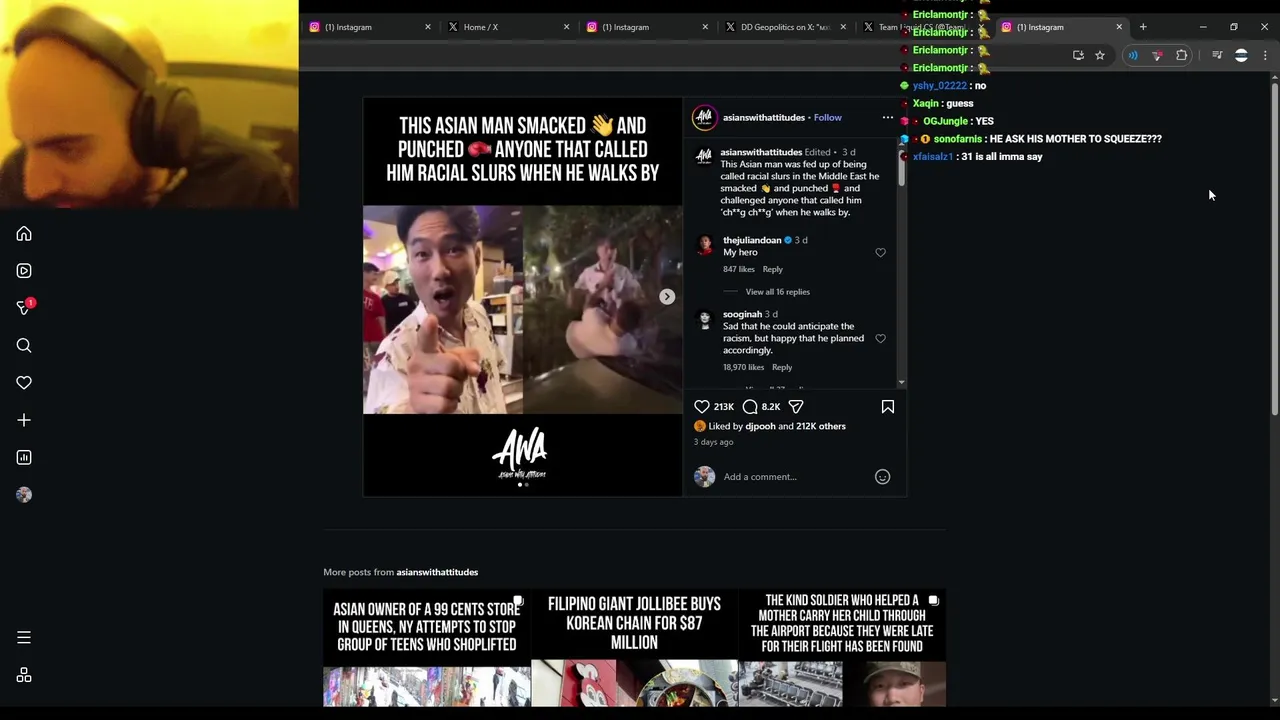Open the commenter avatar beside Add a comment
The image size is (1280, 720).
tap(705, 477)
